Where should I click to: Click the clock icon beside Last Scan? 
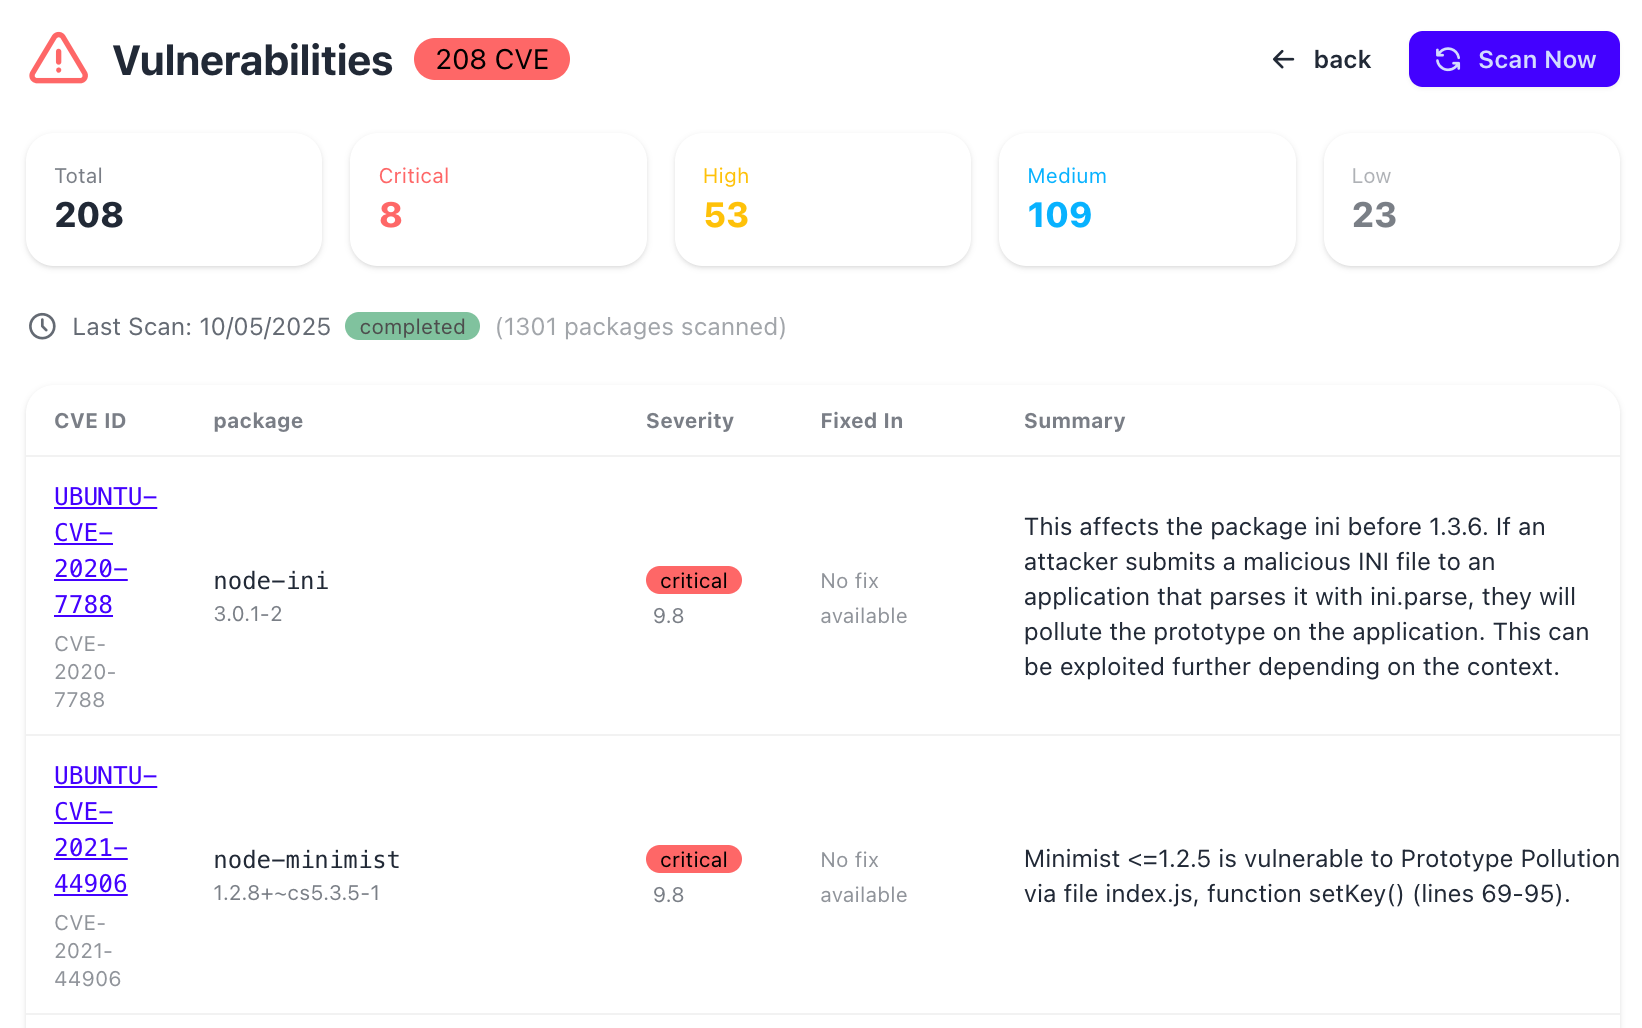pyautogui.click(x=42, y=327)
